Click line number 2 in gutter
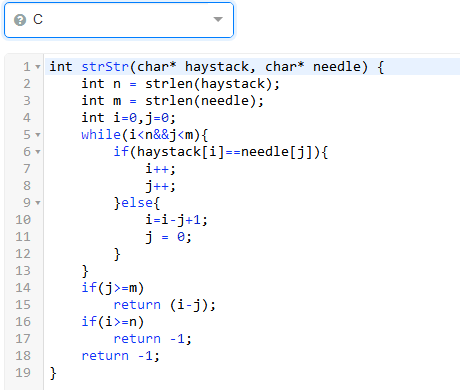Screen dimensions: 460x390 [27, 84]
